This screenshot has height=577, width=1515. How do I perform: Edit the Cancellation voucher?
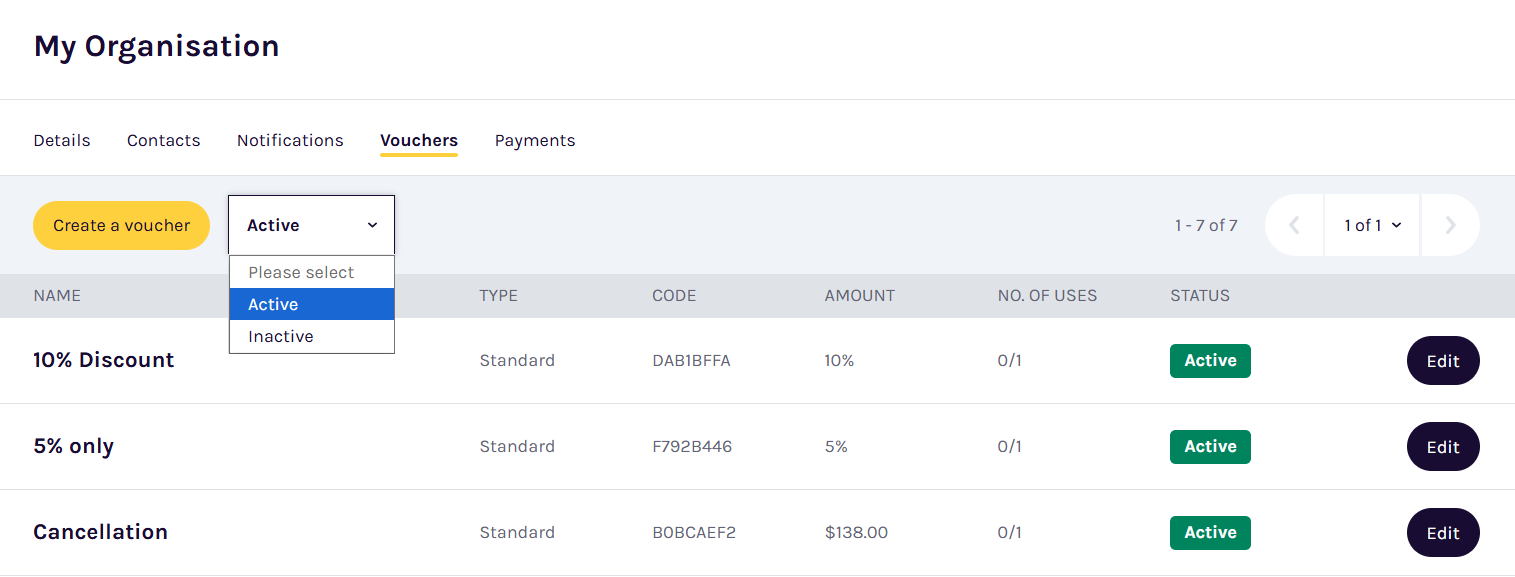(x=1442, y=533)
